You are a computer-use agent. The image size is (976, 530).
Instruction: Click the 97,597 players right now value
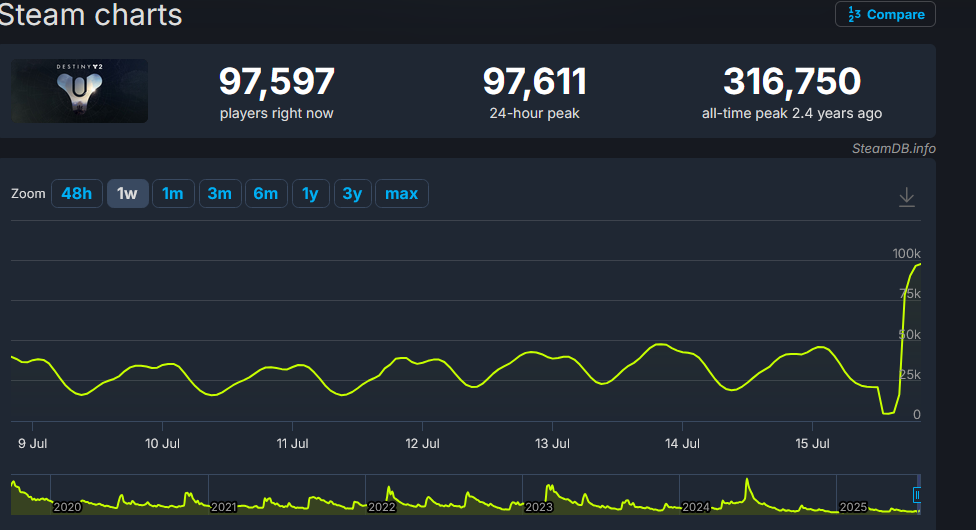[276, 81]
